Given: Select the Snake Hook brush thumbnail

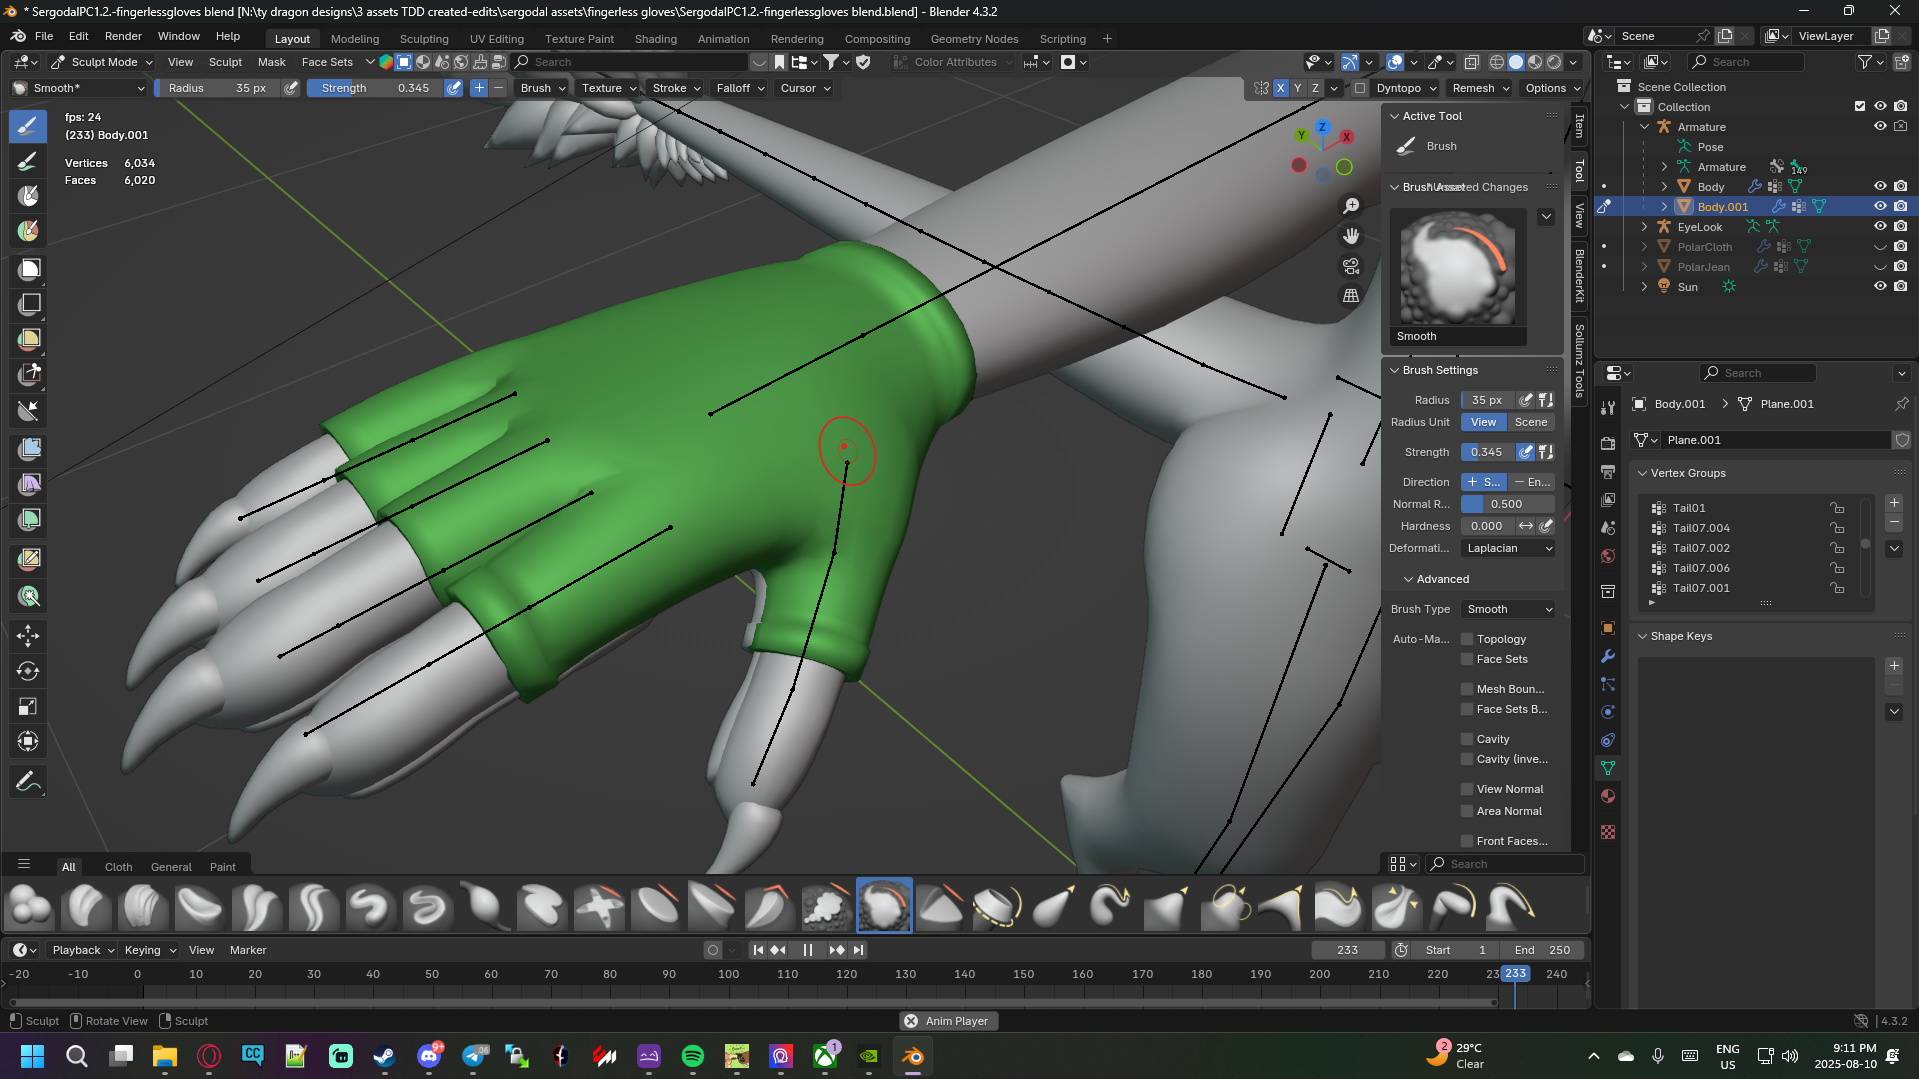Looking at the screenshot, I should click(1111, 906).
